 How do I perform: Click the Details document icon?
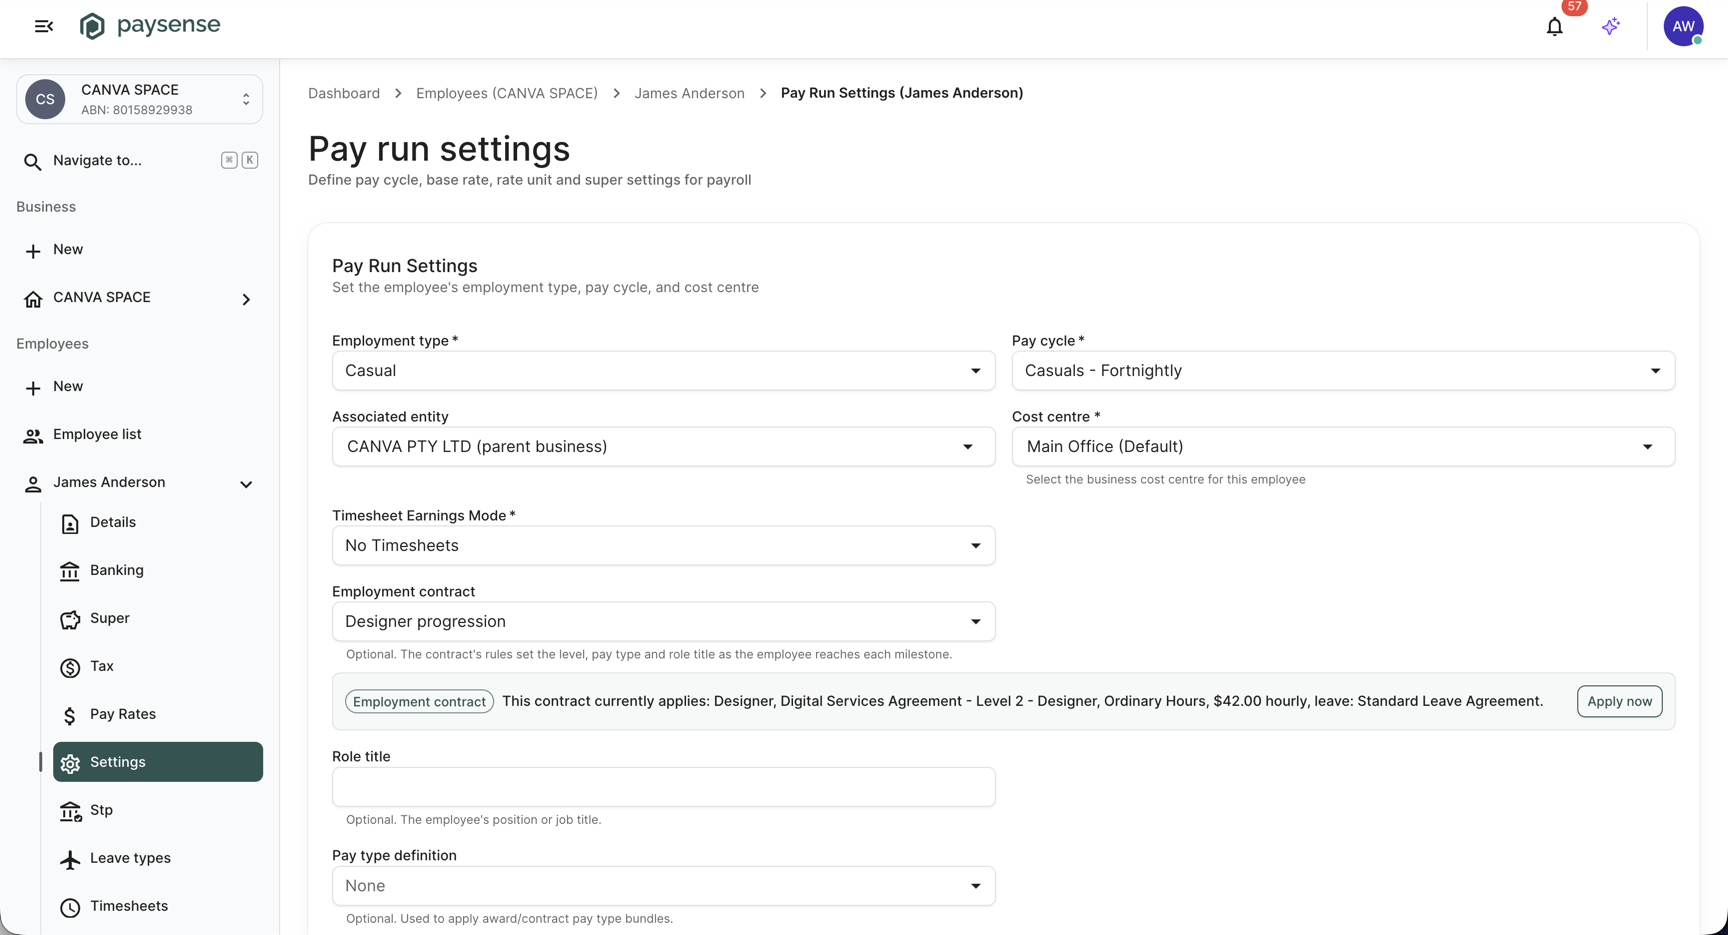pos(70,524)
